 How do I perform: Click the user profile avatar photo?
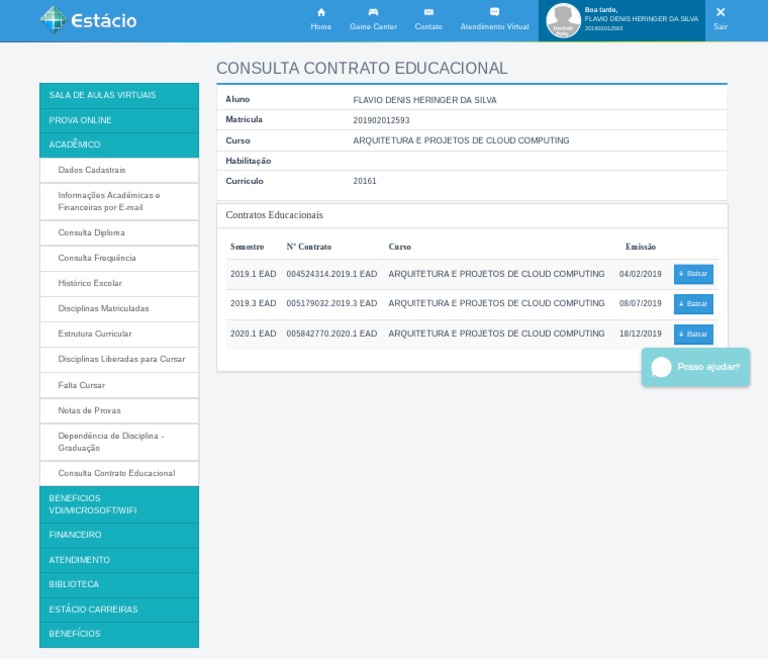pos(563,20)
